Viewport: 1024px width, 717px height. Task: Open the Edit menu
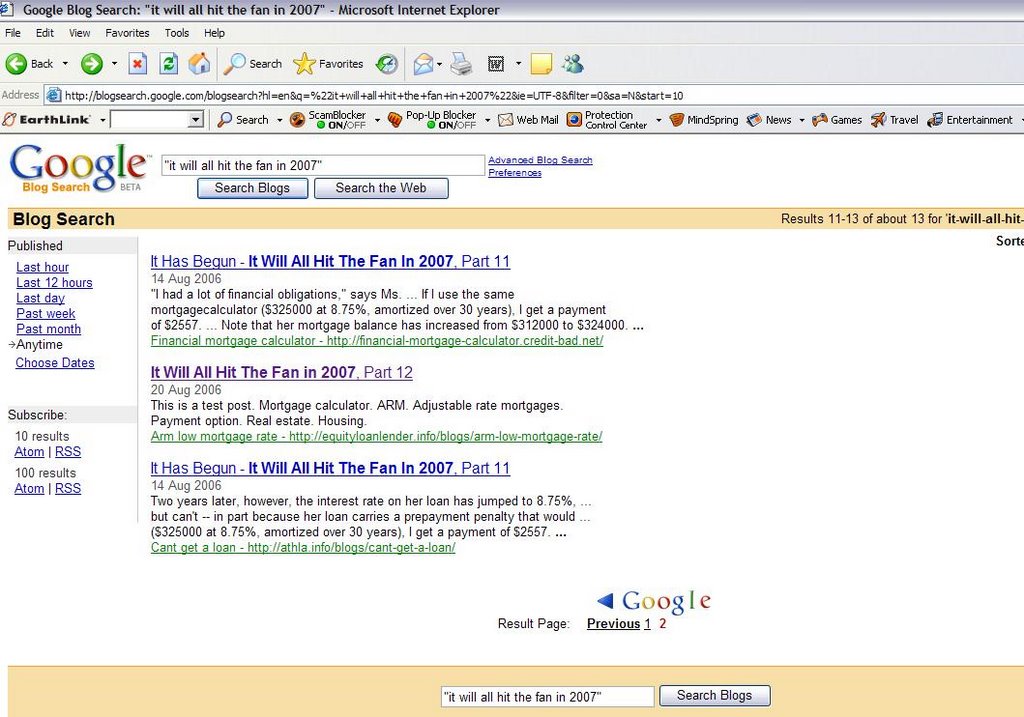44,33
